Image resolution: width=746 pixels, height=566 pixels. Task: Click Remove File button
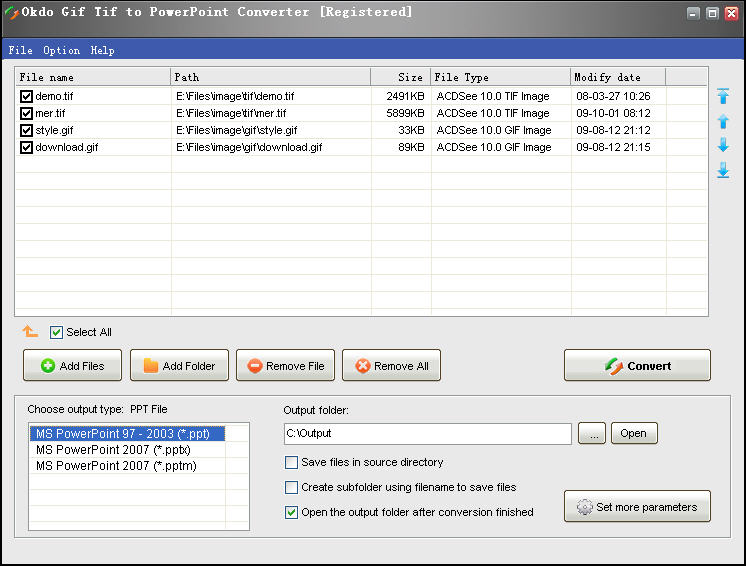point(285,366)
